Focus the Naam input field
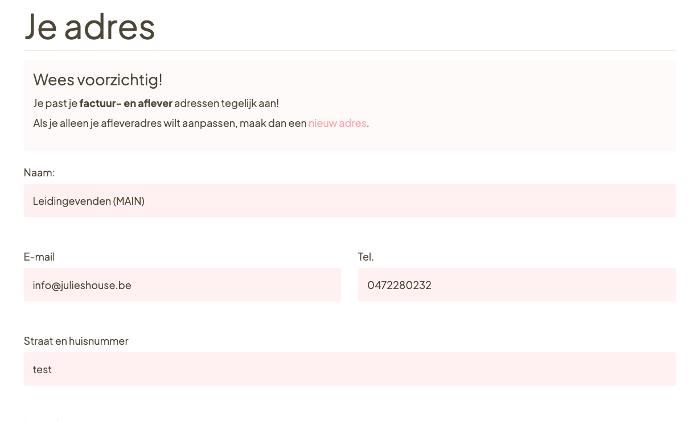 coord(349,201)
